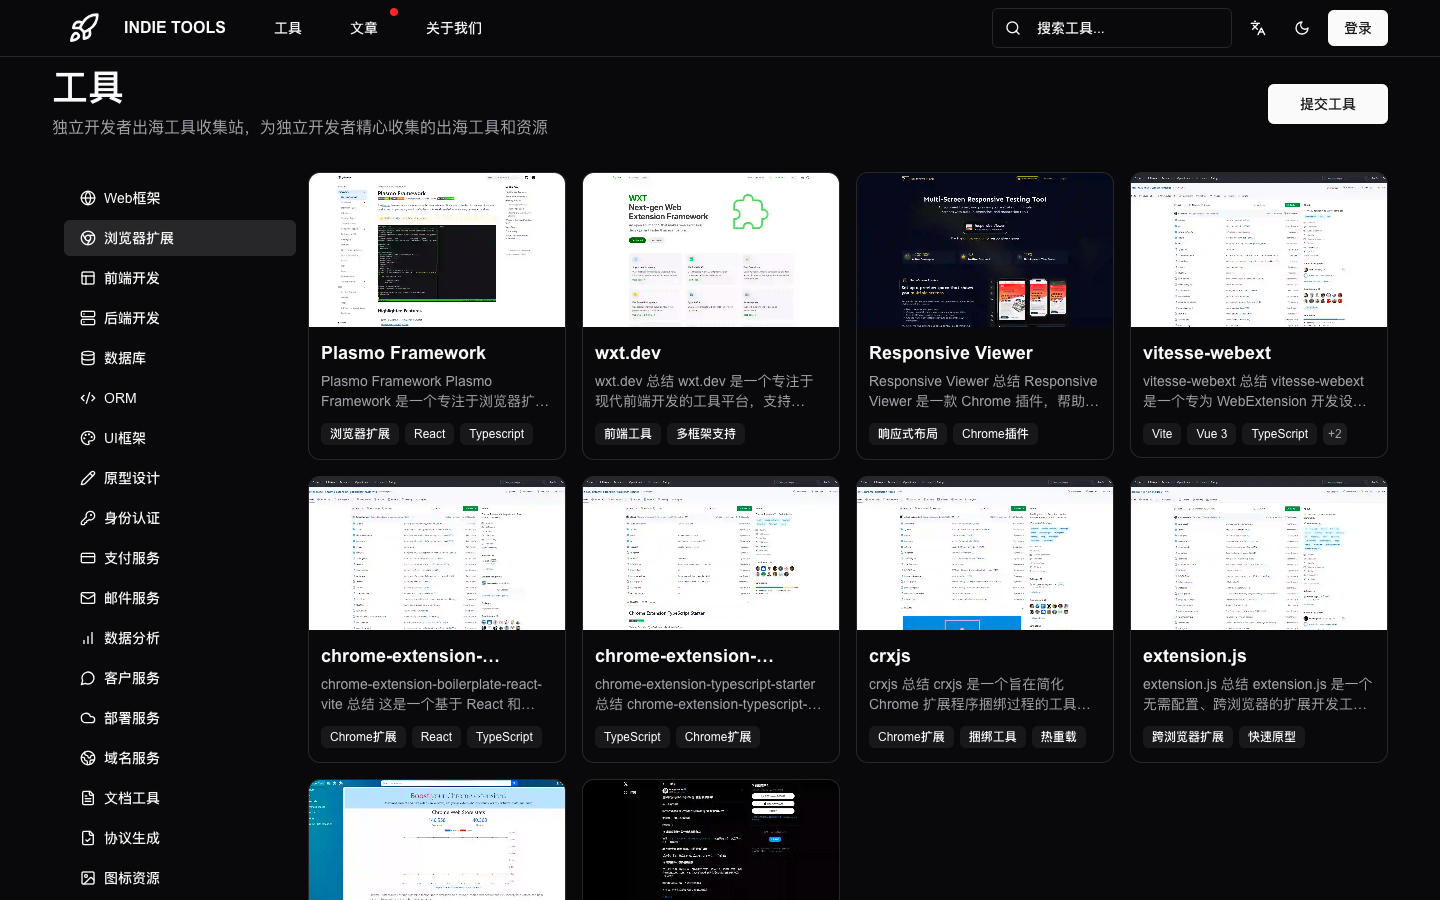Click the extension.js title
This screenshot has width=1440, height=900.
[x=1195, y=656]
